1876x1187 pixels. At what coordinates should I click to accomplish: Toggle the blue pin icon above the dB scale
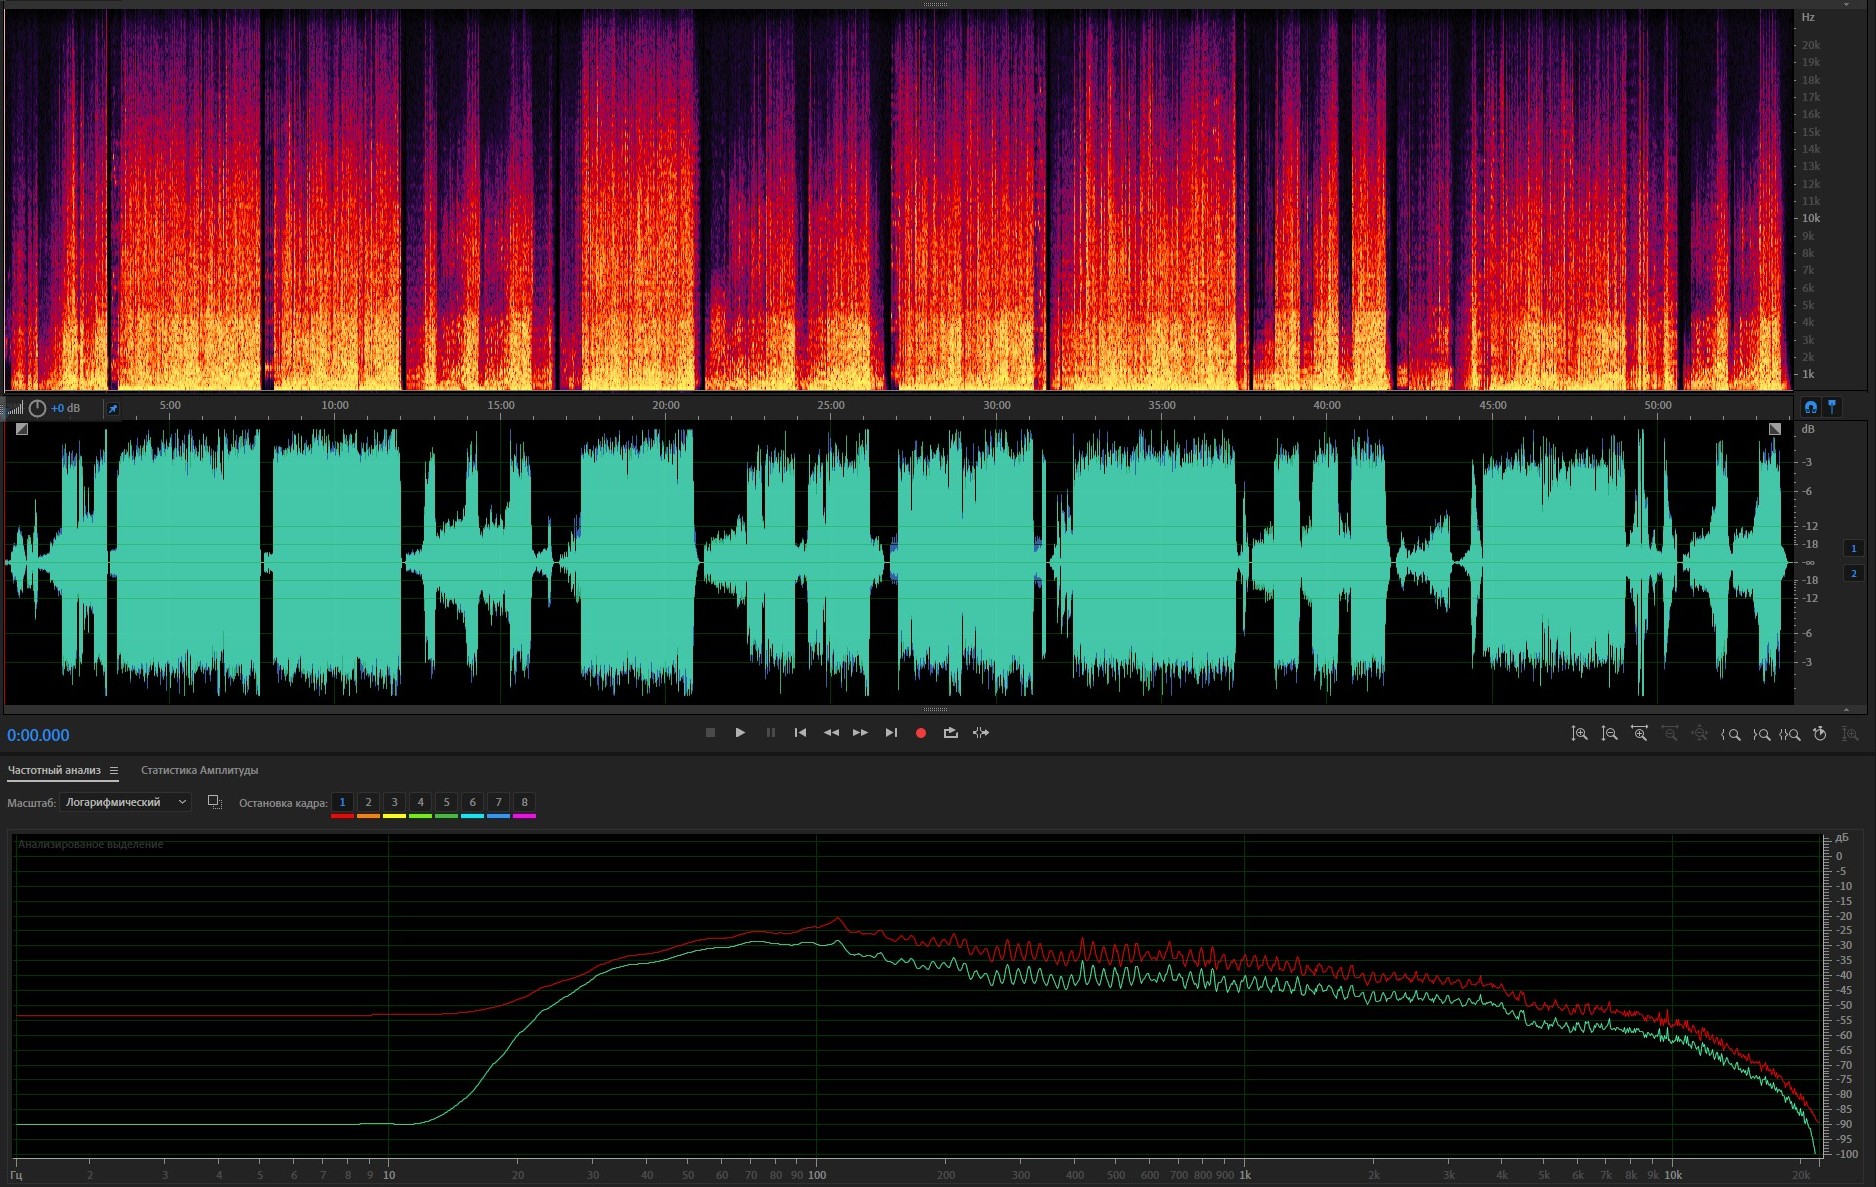click(1832, 407)
